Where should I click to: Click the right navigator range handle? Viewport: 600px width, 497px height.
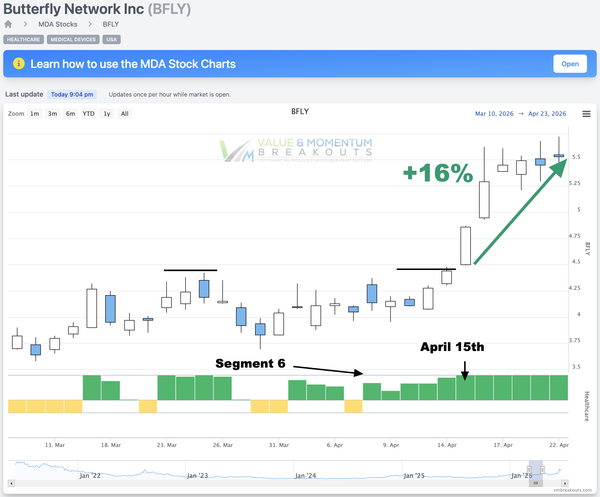(x=542, y=469)
